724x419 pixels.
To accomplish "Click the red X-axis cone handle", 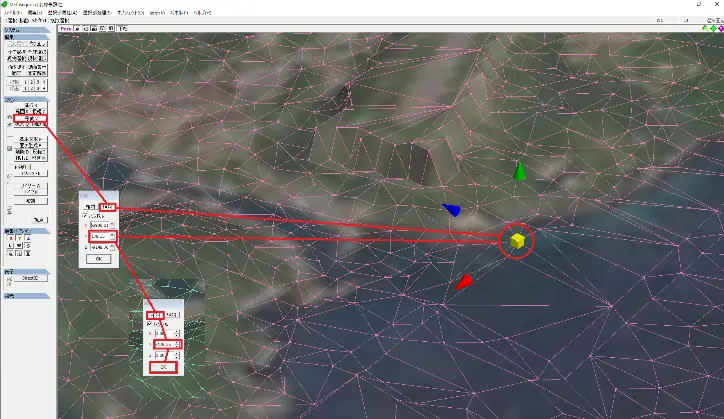I will pos(463,284).
